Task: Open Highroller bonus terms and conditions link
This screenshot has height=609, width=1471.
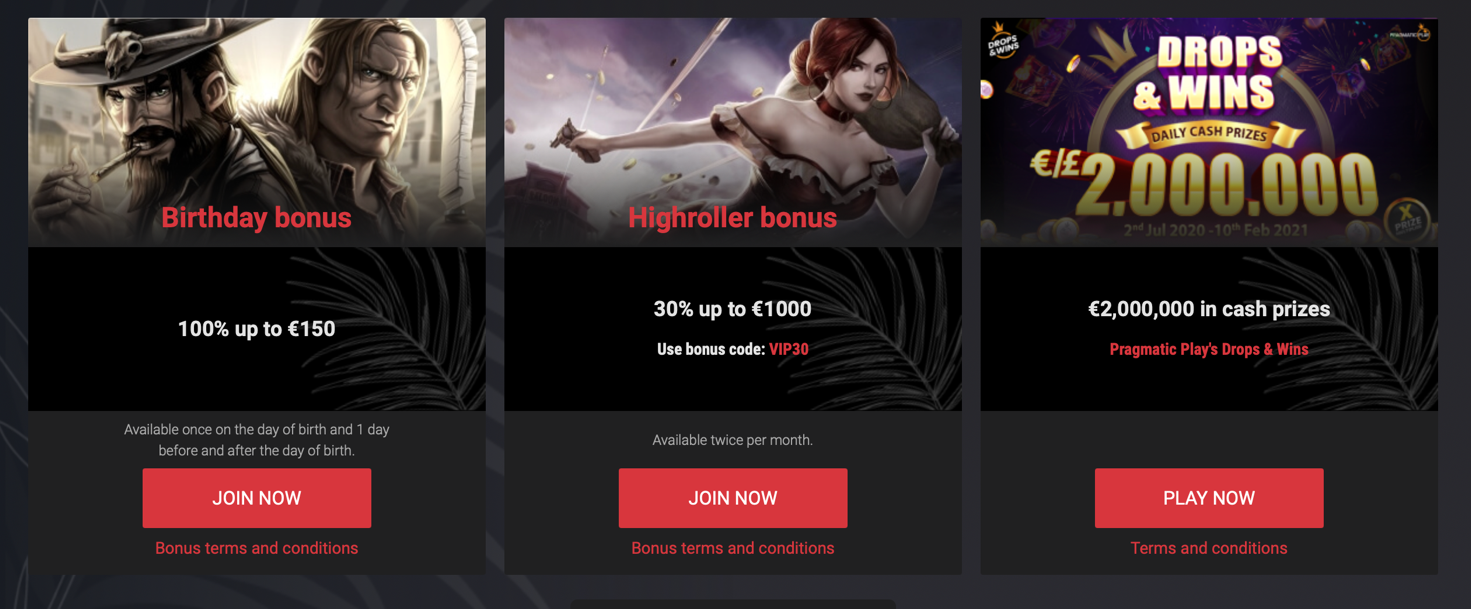Action: coord(732,548)
